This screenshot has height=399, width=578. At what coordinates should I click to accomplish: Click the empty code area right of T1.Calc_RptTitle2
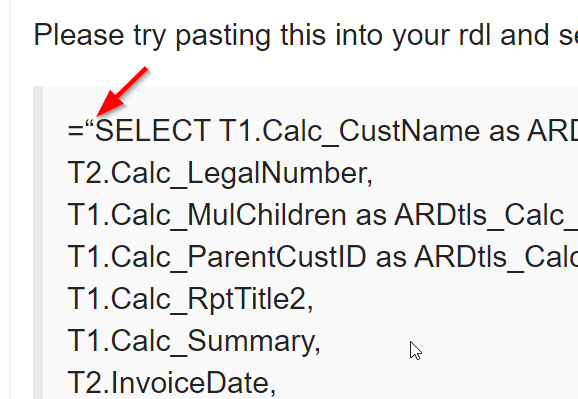442,299
